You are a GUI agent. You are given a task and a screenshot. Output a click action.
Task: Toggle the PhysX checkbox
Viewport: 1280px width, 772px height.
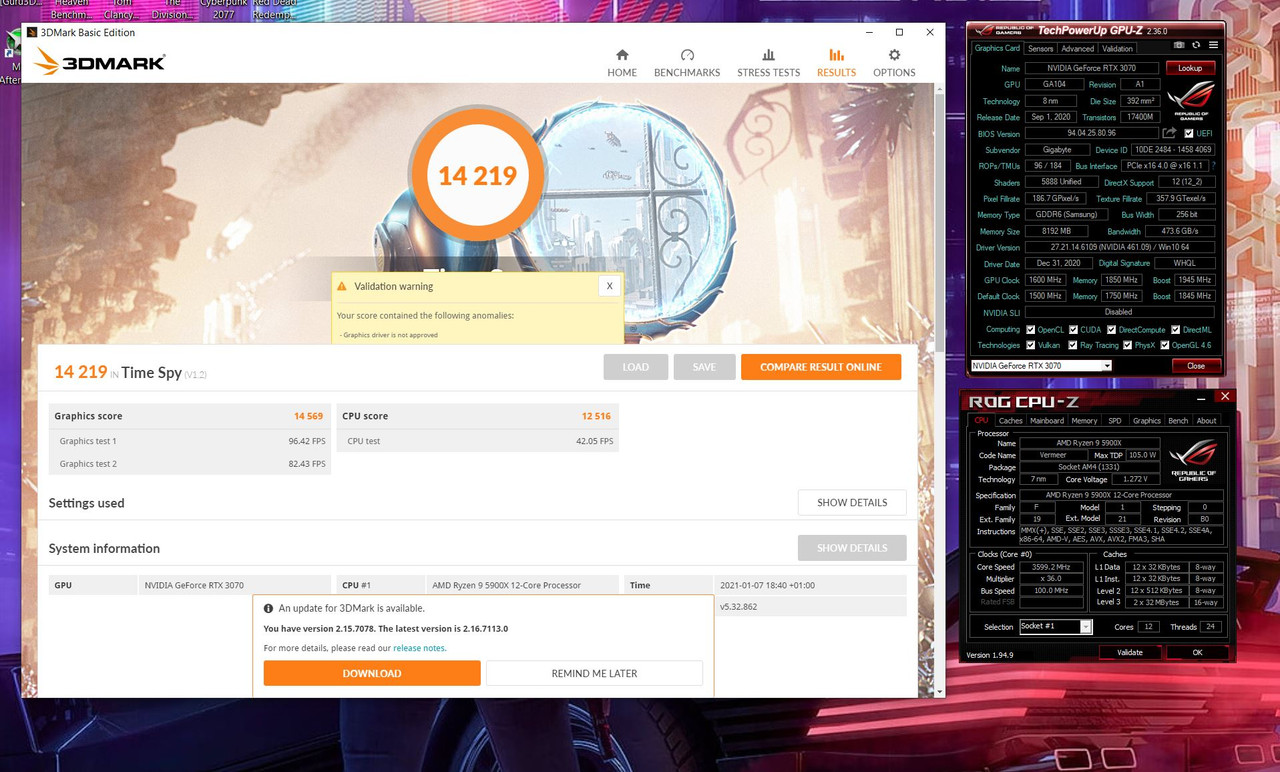[1127, 345]
